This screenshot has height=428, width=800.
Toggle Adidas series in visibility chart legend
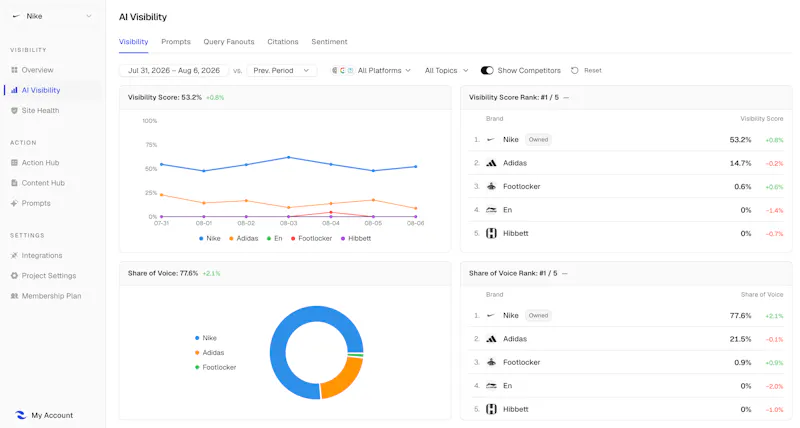(243, 238)
